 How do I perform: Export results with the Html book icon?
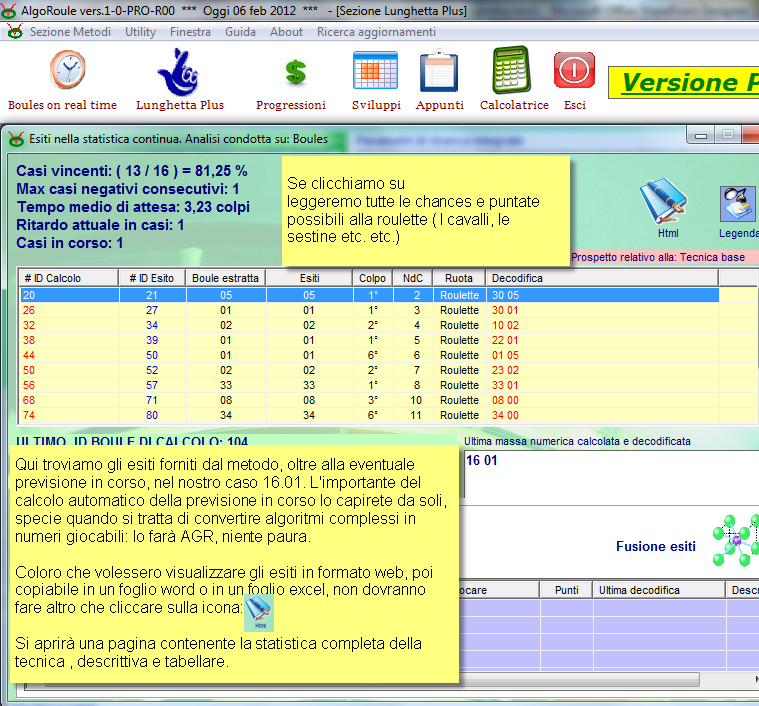pos(665,200)
